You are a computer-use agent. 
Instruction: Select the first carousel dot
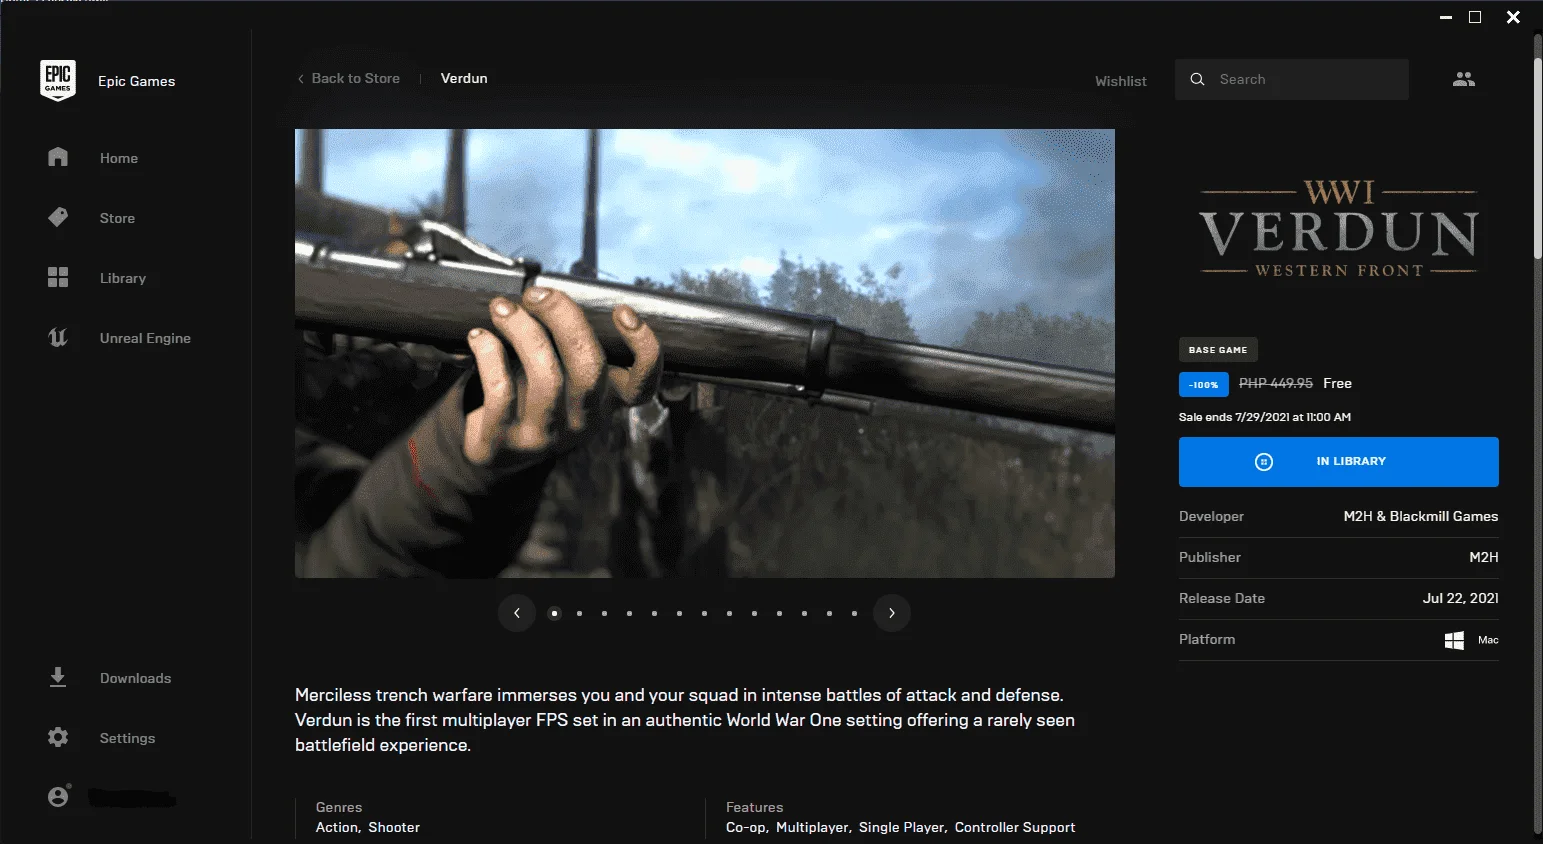coord(554,613)
